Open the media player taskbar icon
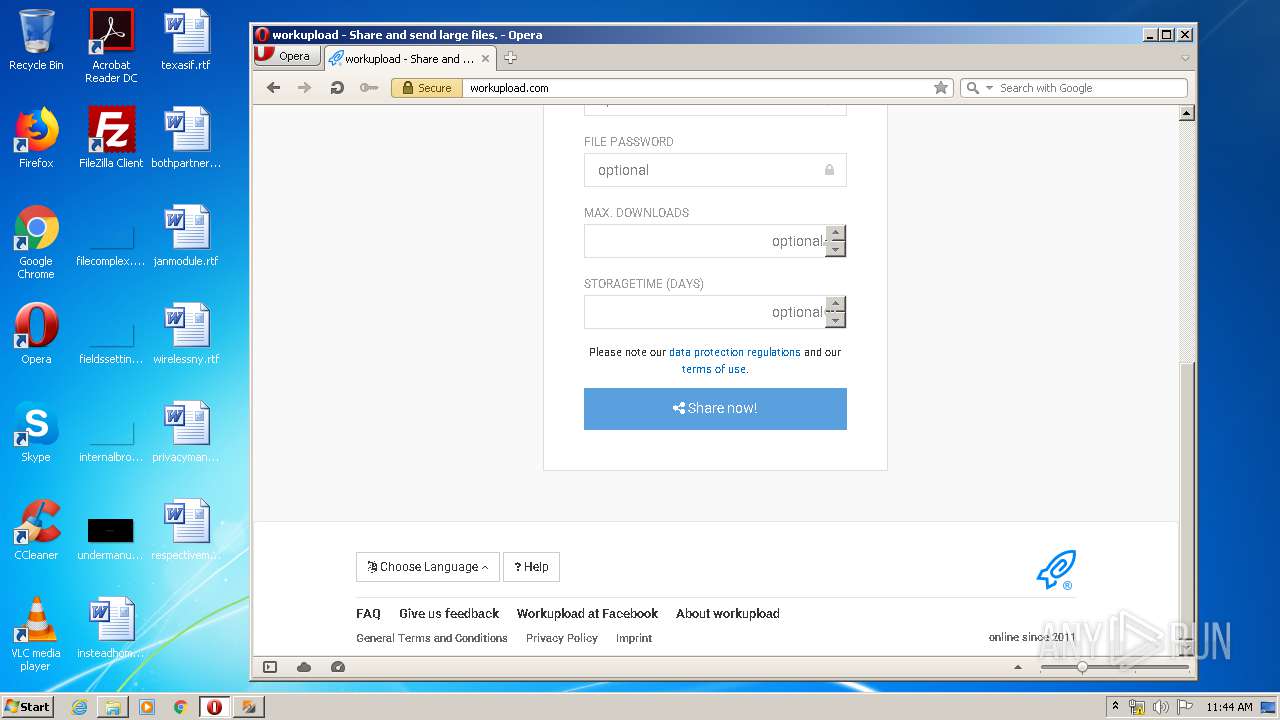 pyautogui.click(x=147, y=707)
